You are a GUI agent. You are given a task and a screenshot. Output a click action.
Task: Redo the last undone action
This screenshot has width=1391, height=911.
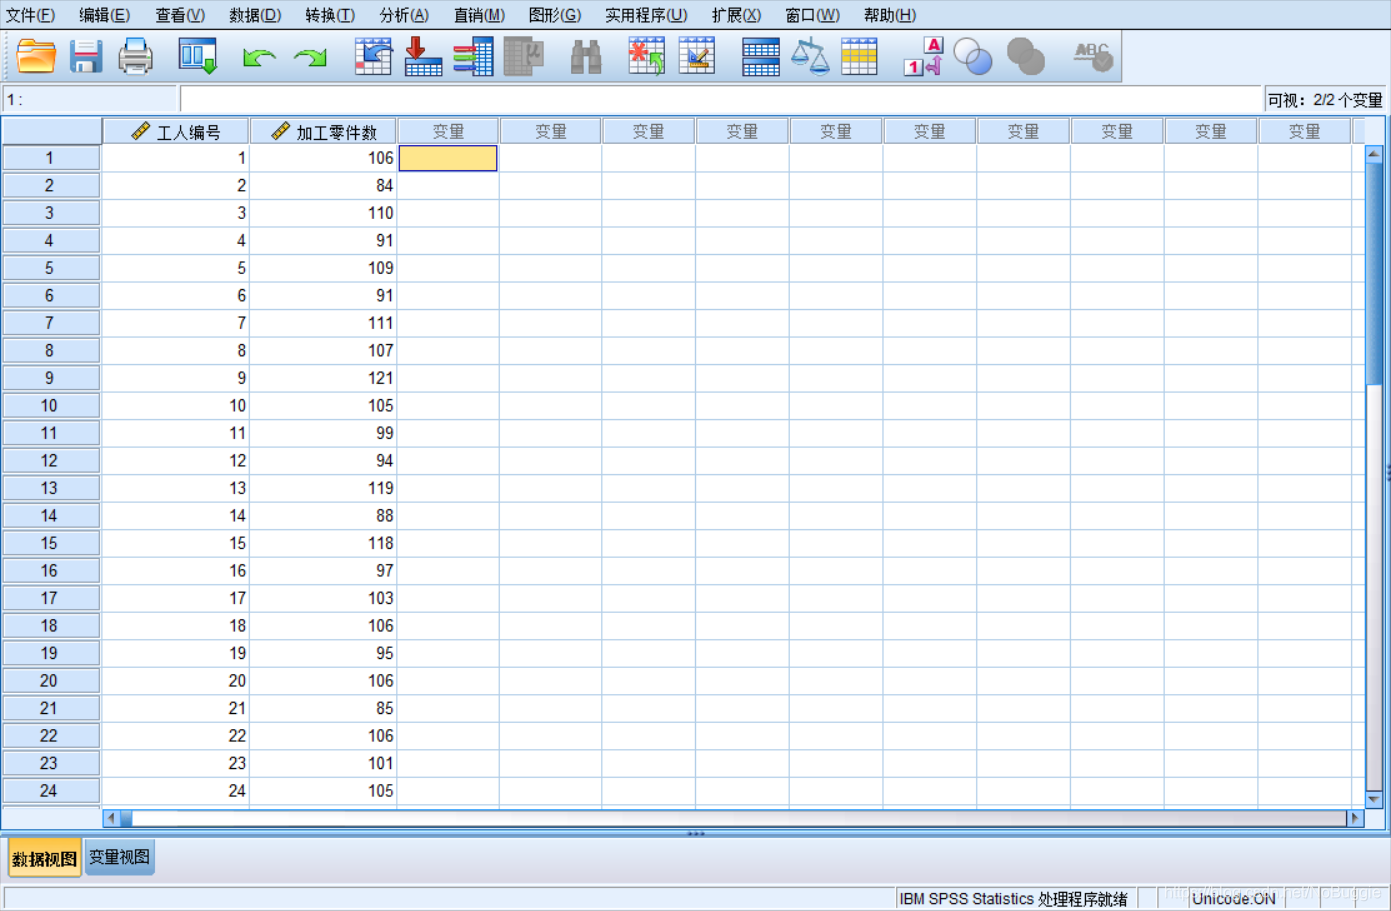tap(311, 58)
